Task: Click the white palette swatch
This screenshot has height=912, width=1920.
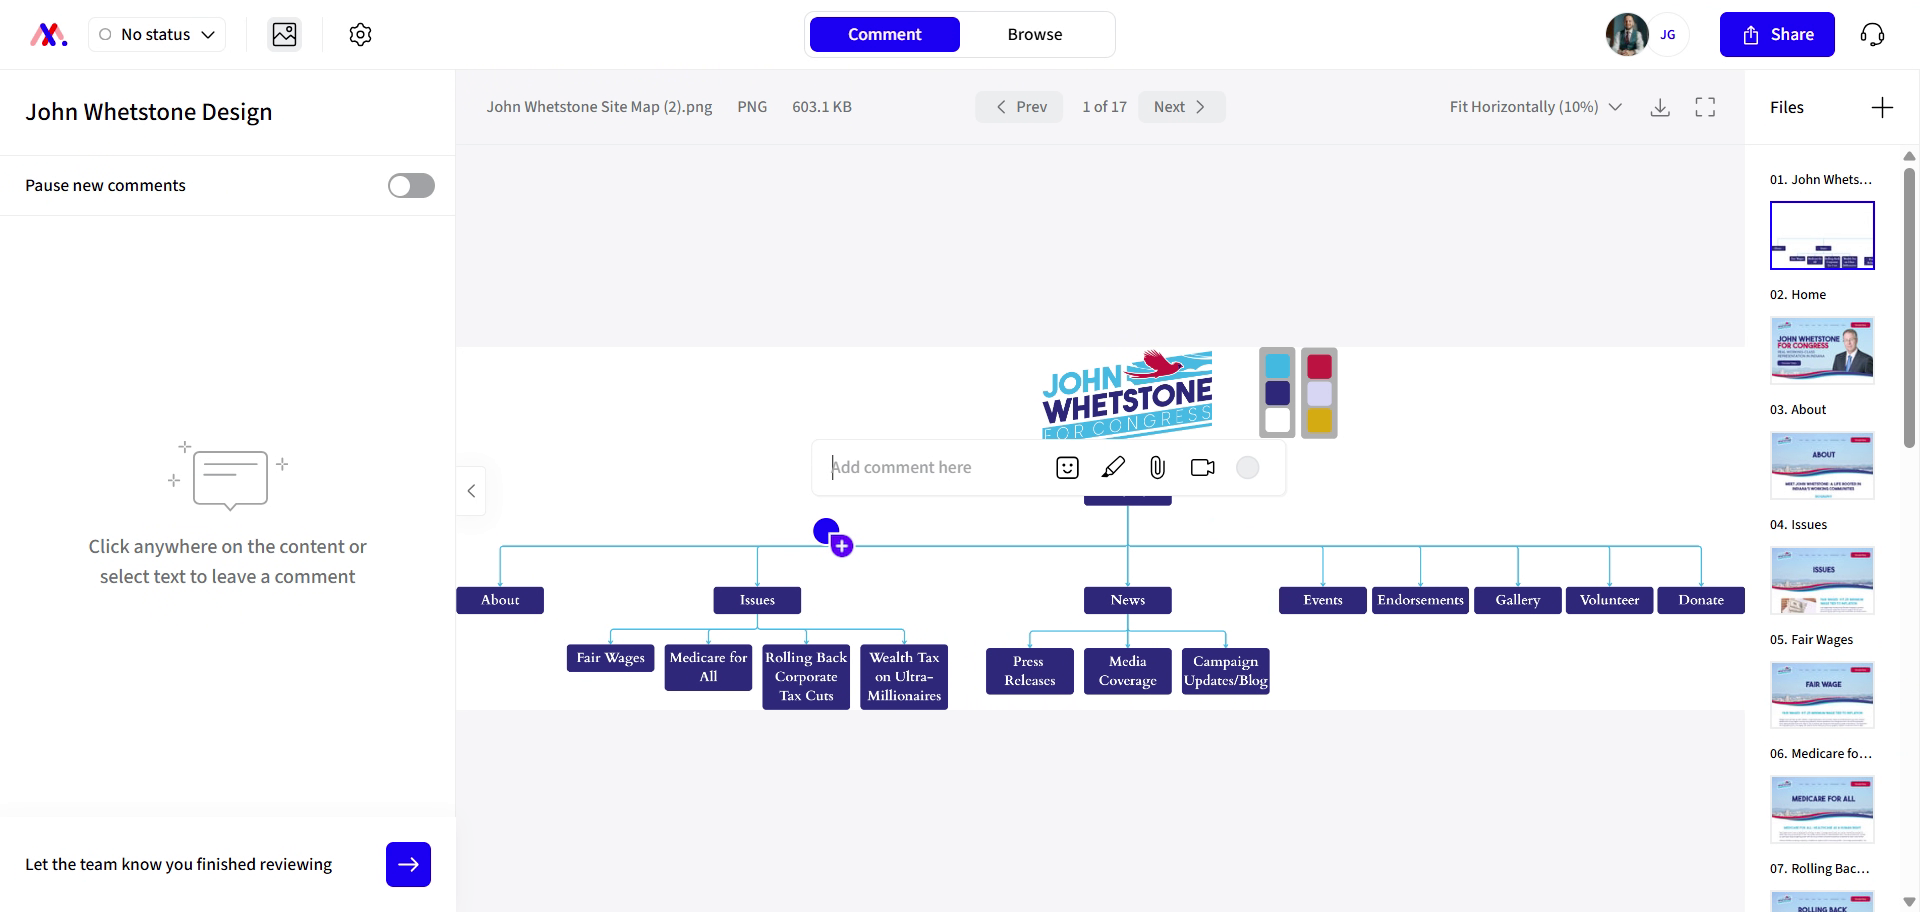Action: point(1277,420)
